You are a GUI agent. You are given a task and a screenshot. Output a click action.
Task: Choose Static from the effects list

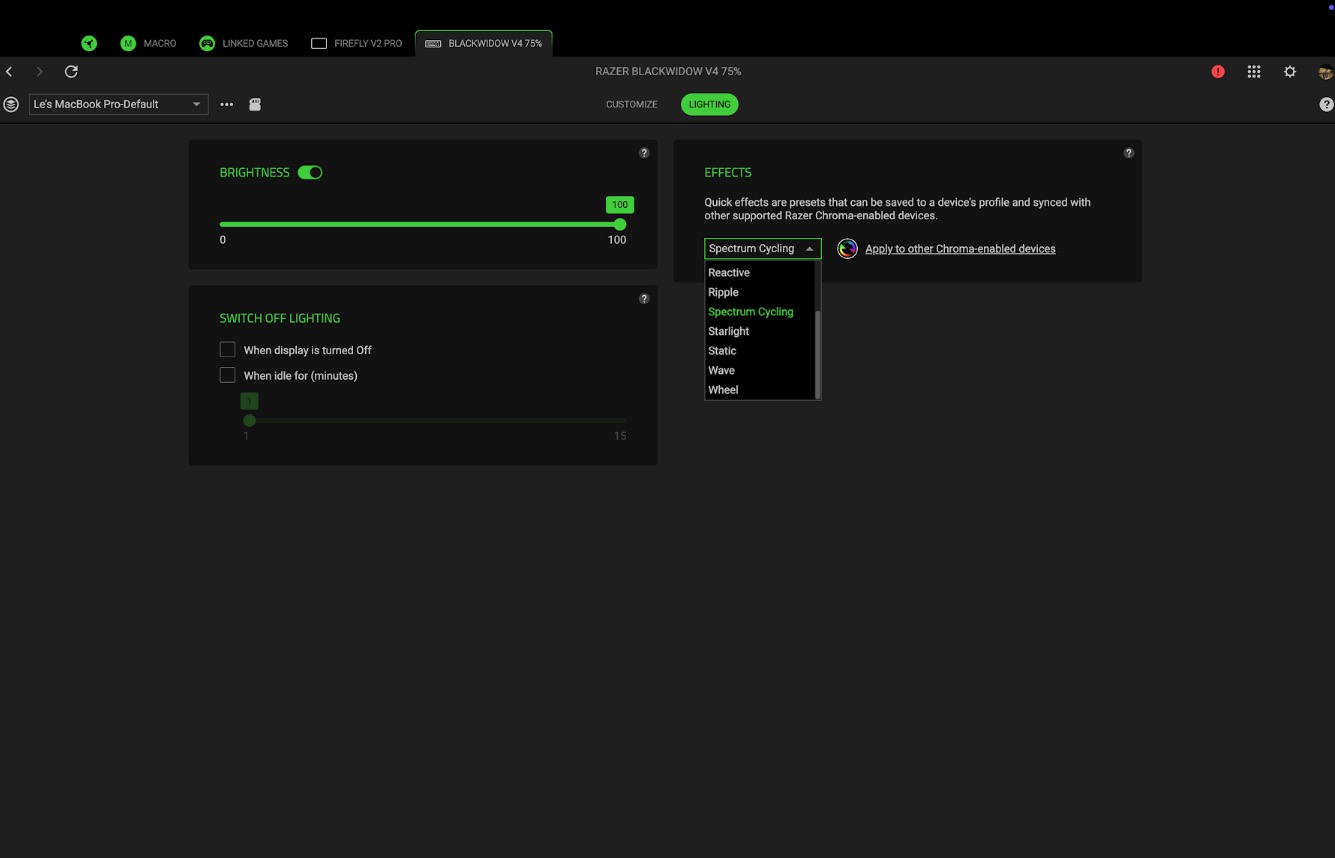click(760, 351)
